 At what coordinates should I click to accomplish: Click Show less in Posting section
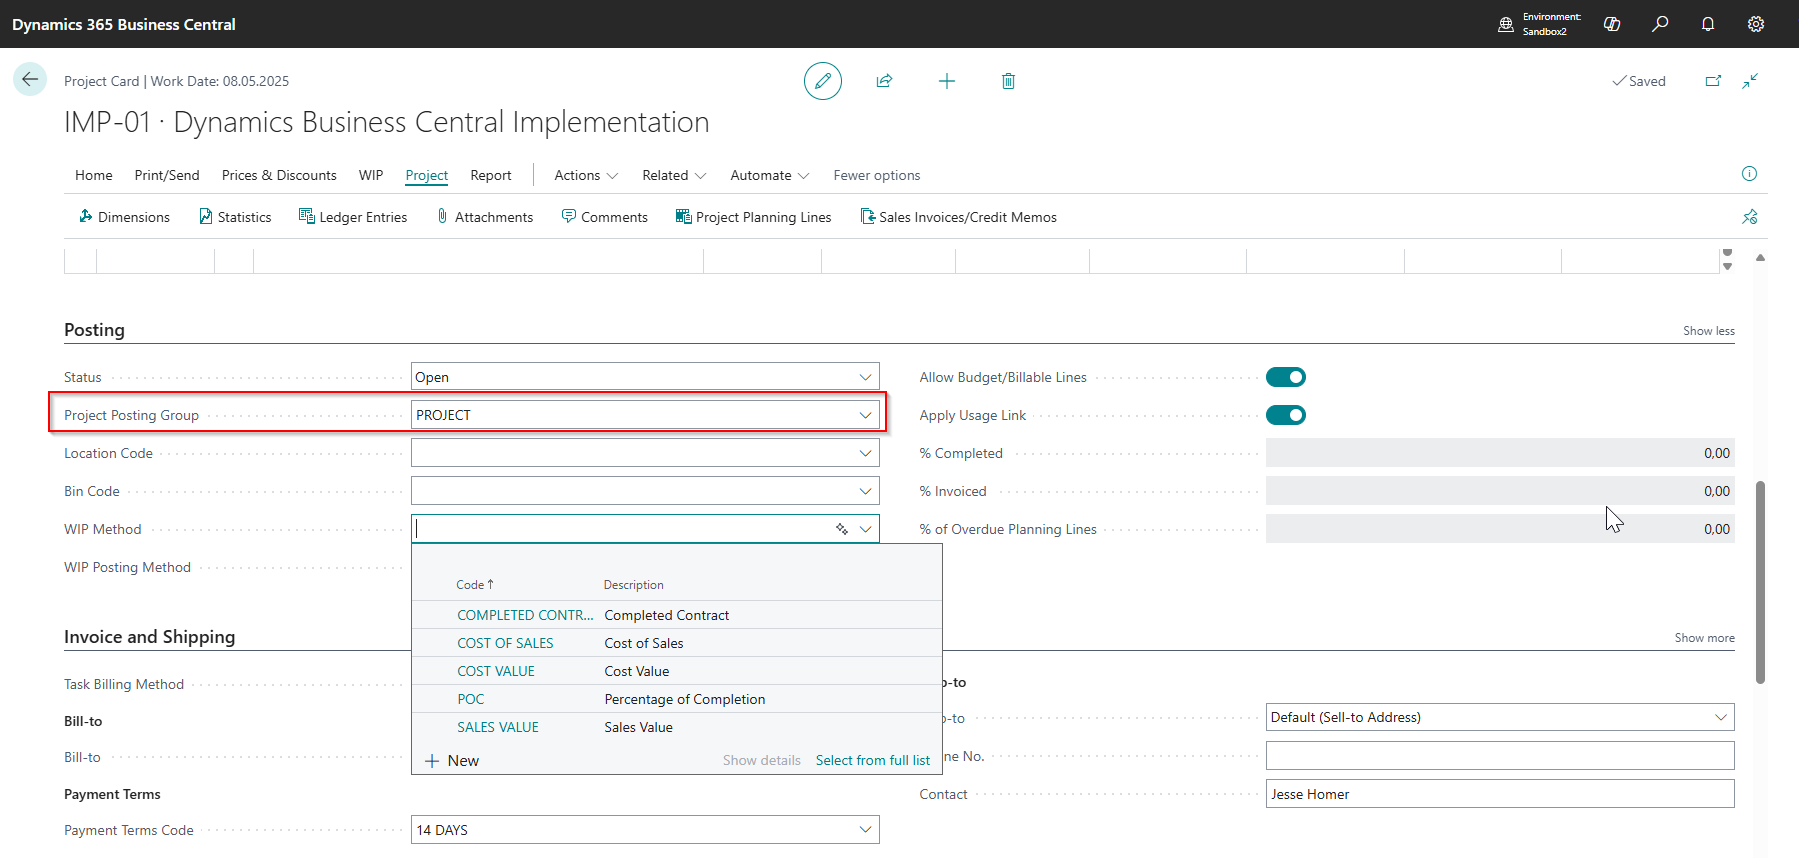(x=1709, y=331)
